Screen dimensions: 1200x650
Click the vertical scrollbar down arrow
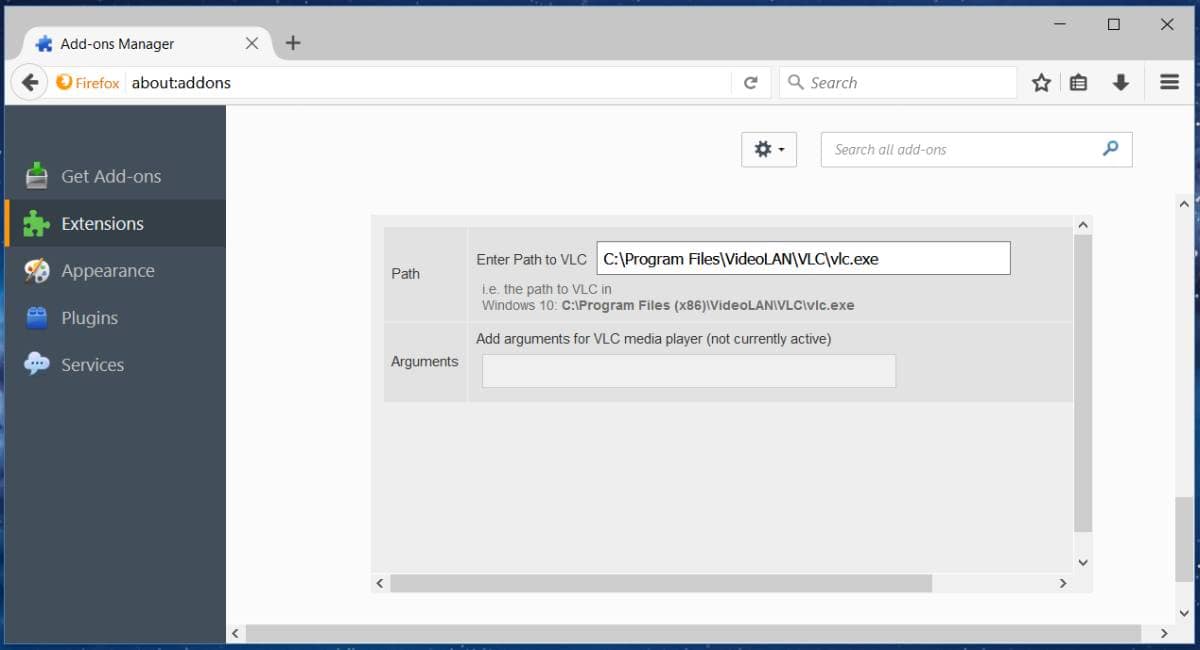point(1083,562)
